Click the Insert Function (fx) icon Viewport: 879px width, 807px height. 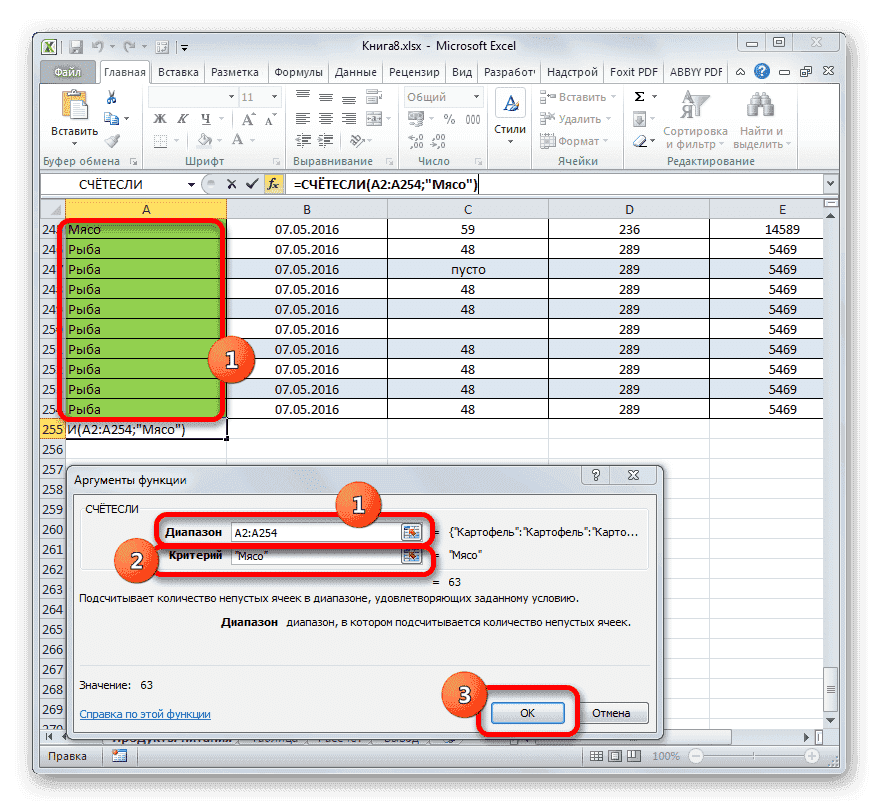(273, 184)
